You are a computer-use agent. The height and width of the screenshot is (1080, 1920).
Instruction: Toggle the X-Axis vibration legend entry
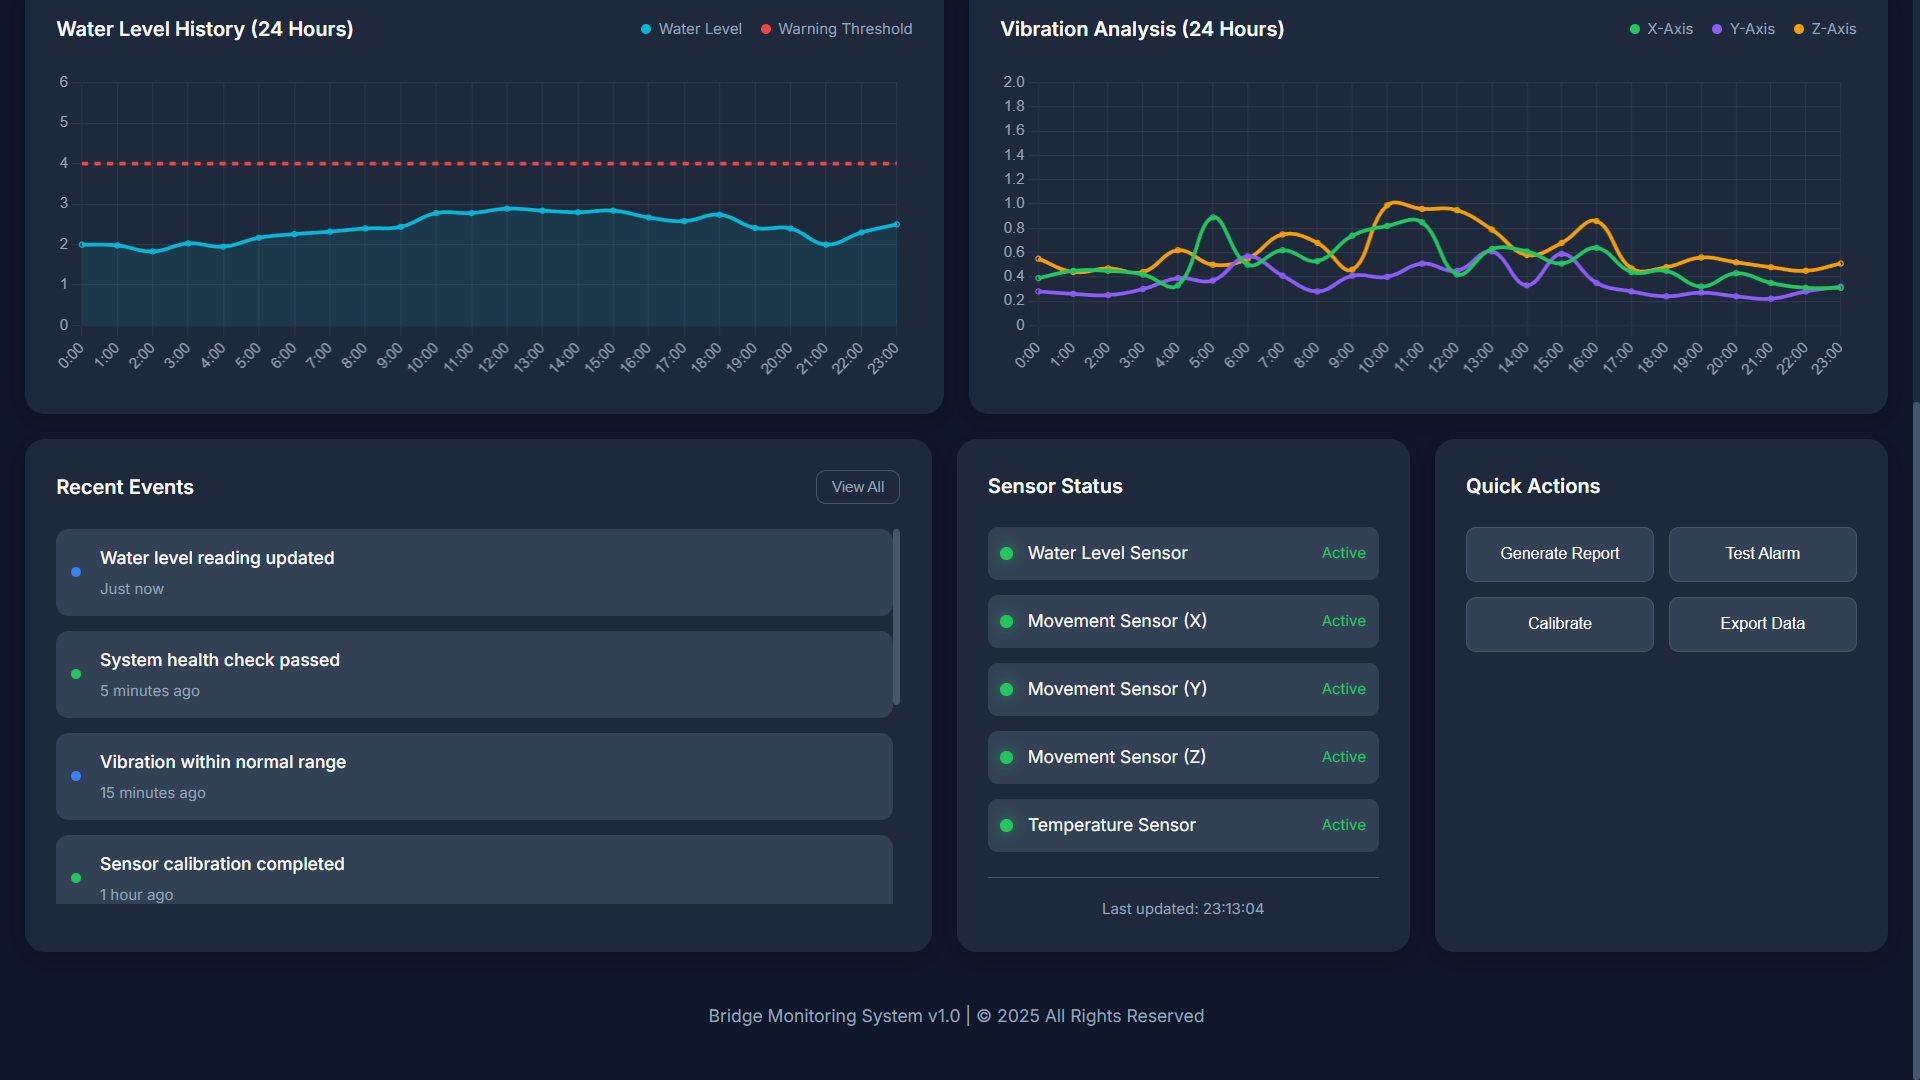(x=1660, y=29)
